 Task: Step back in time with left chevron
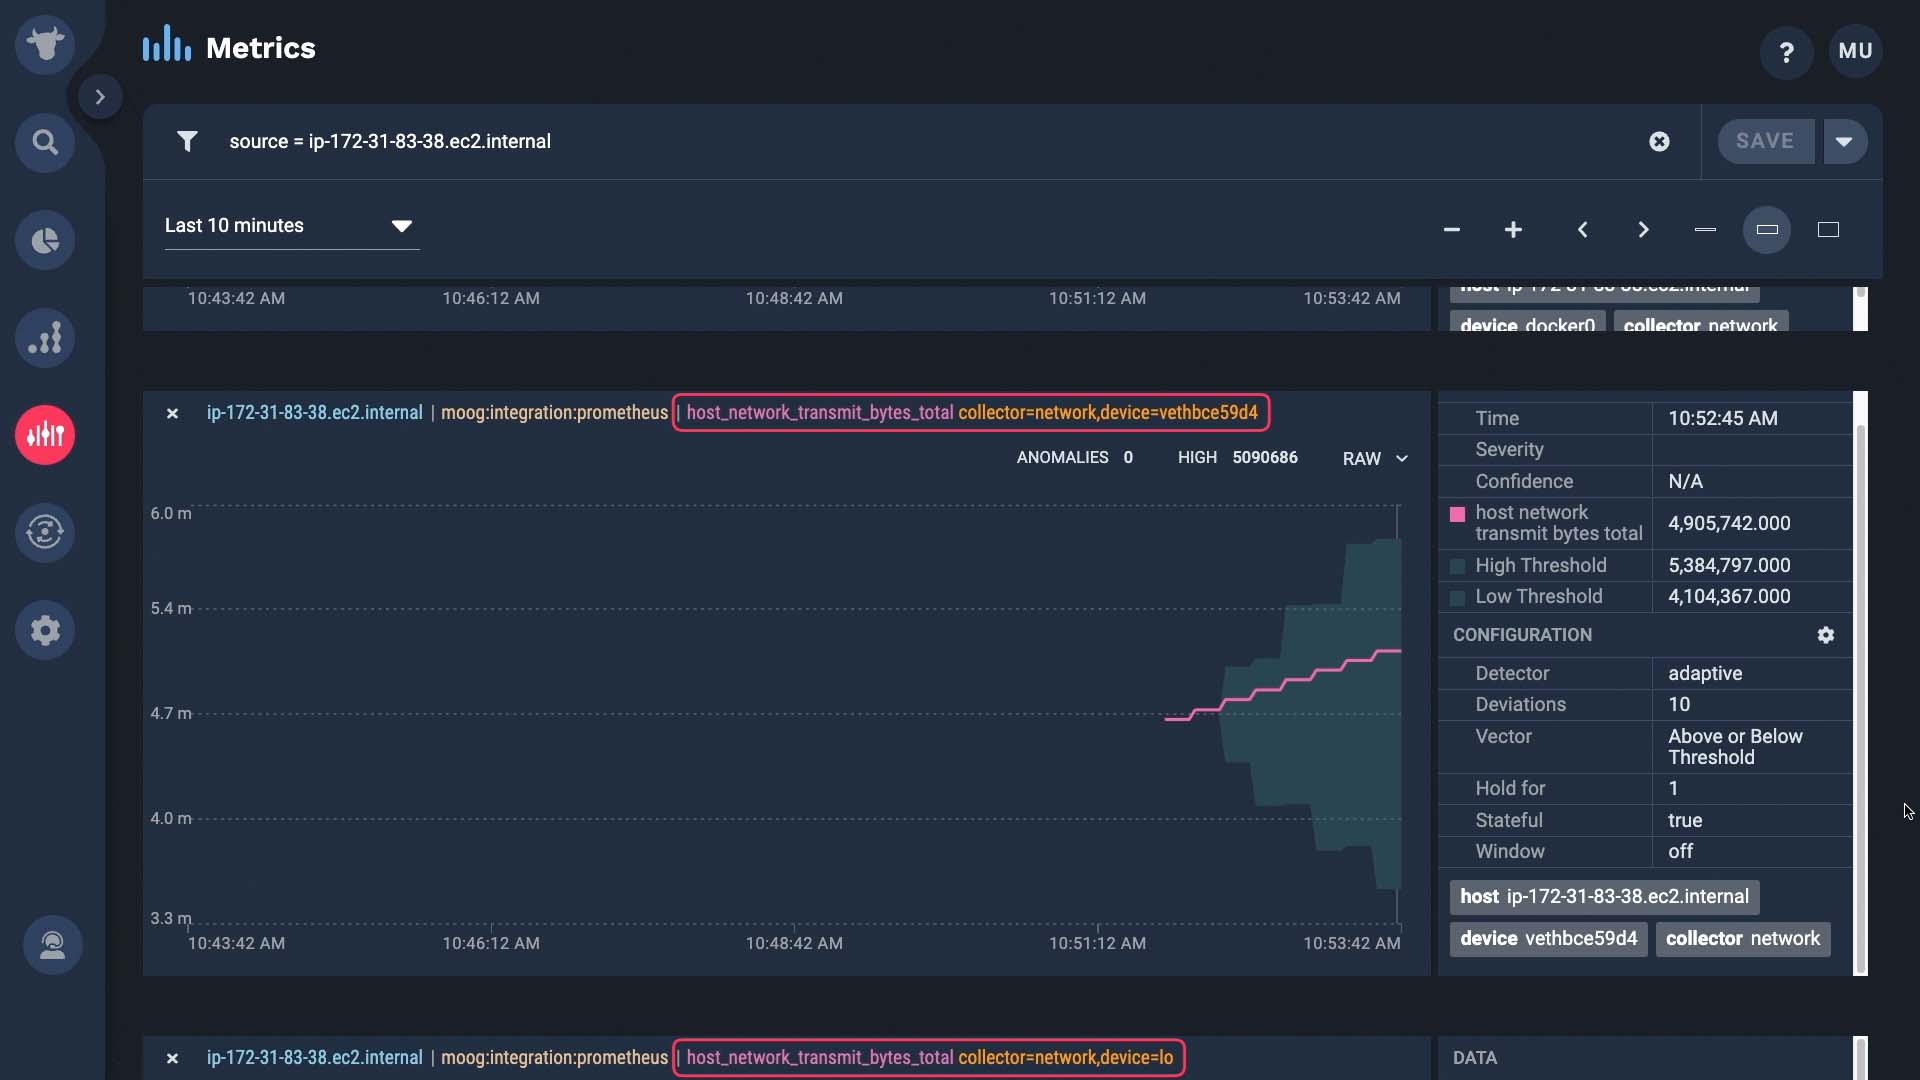click(x=1582, y=230)
